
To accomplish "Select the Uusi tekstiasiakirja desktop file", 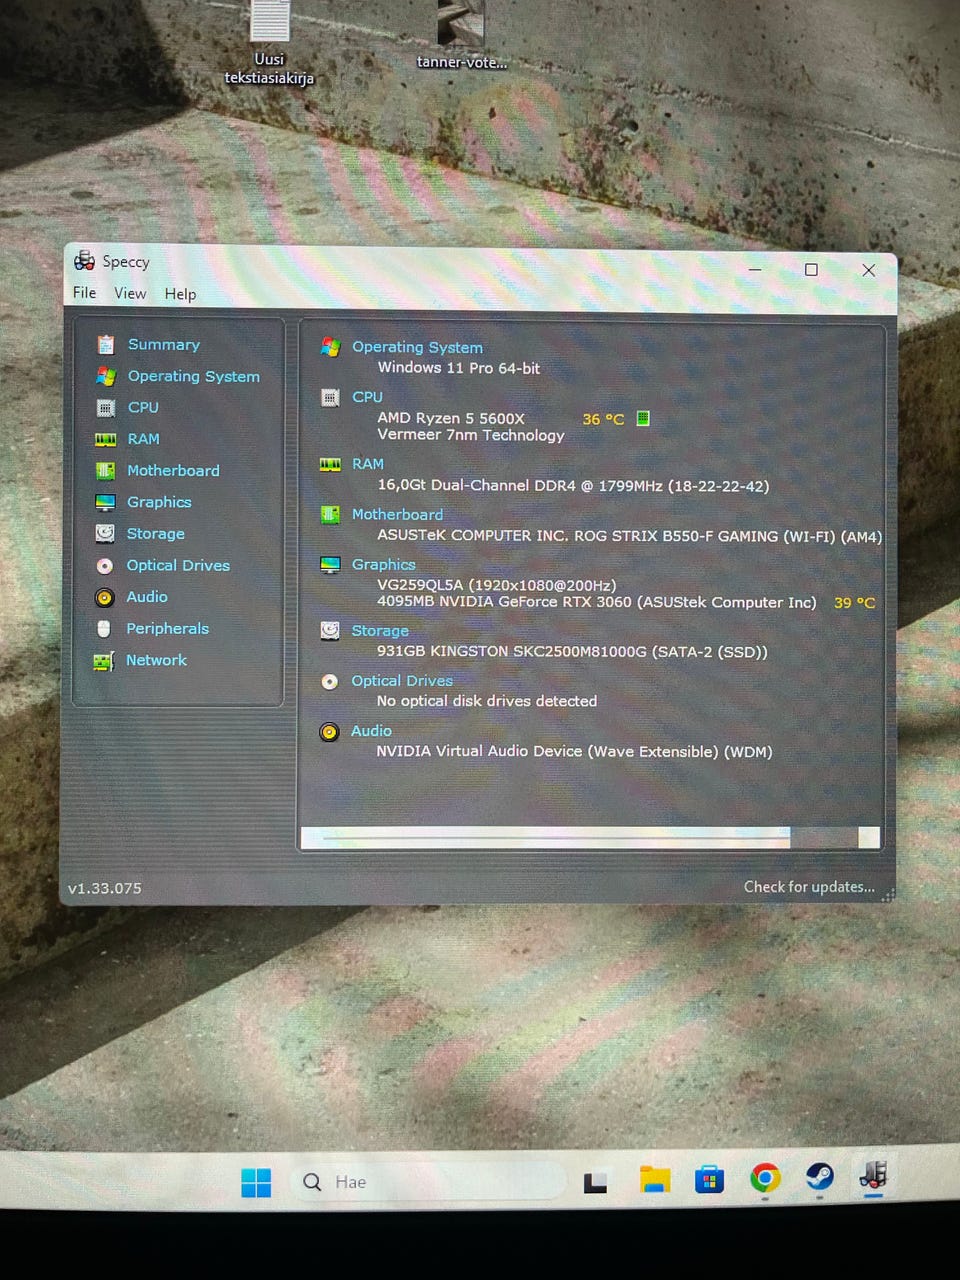I will (x=269, y=44).
